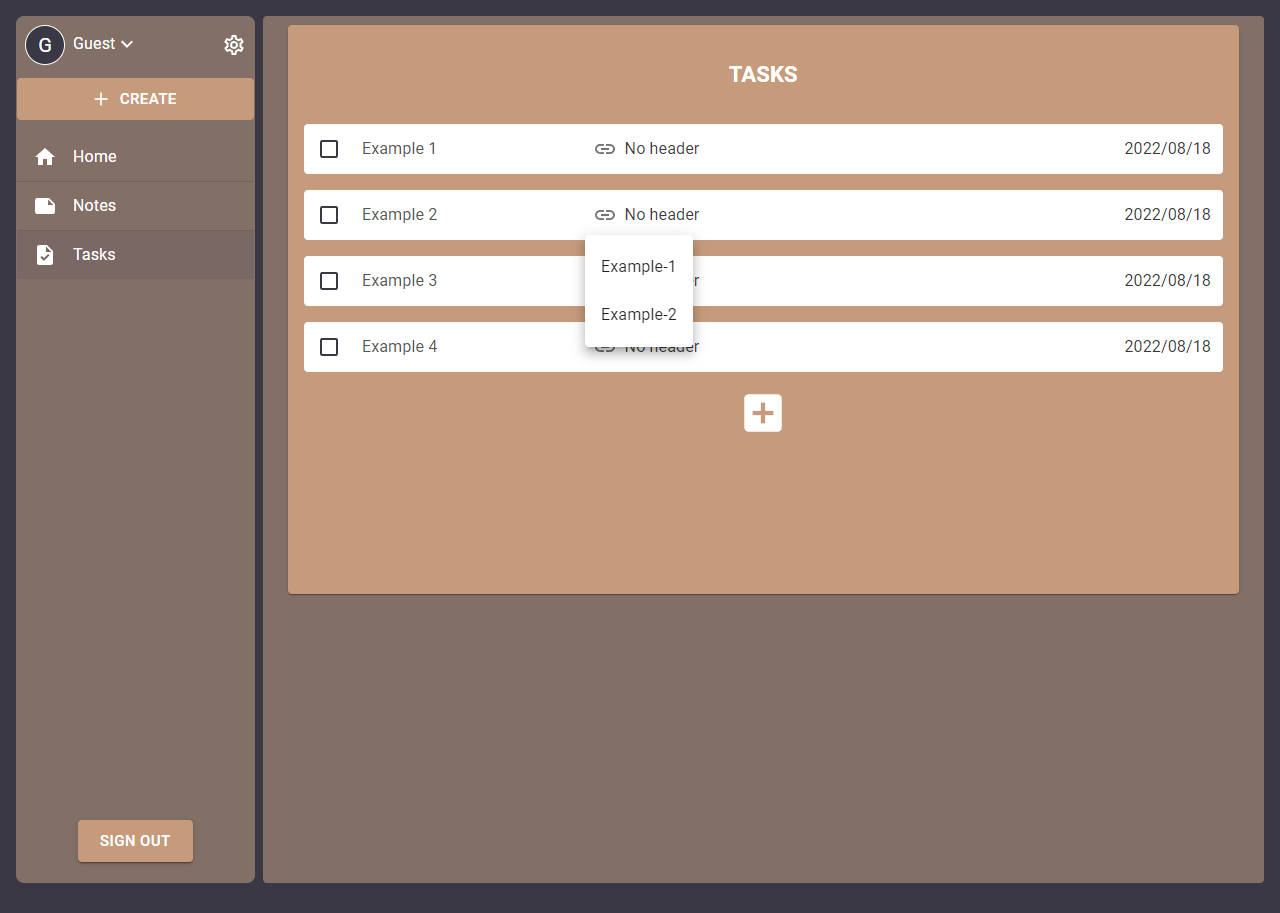The image size is (1280, 913).
Task: Open the No header dropdown on Example 1
Action: (661, 148)
